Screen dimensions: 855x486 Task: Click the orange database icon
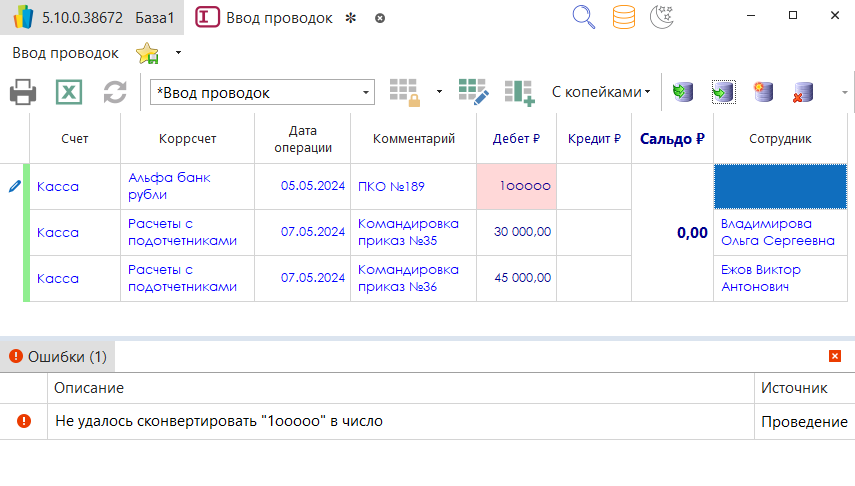(x=623, y=17)
